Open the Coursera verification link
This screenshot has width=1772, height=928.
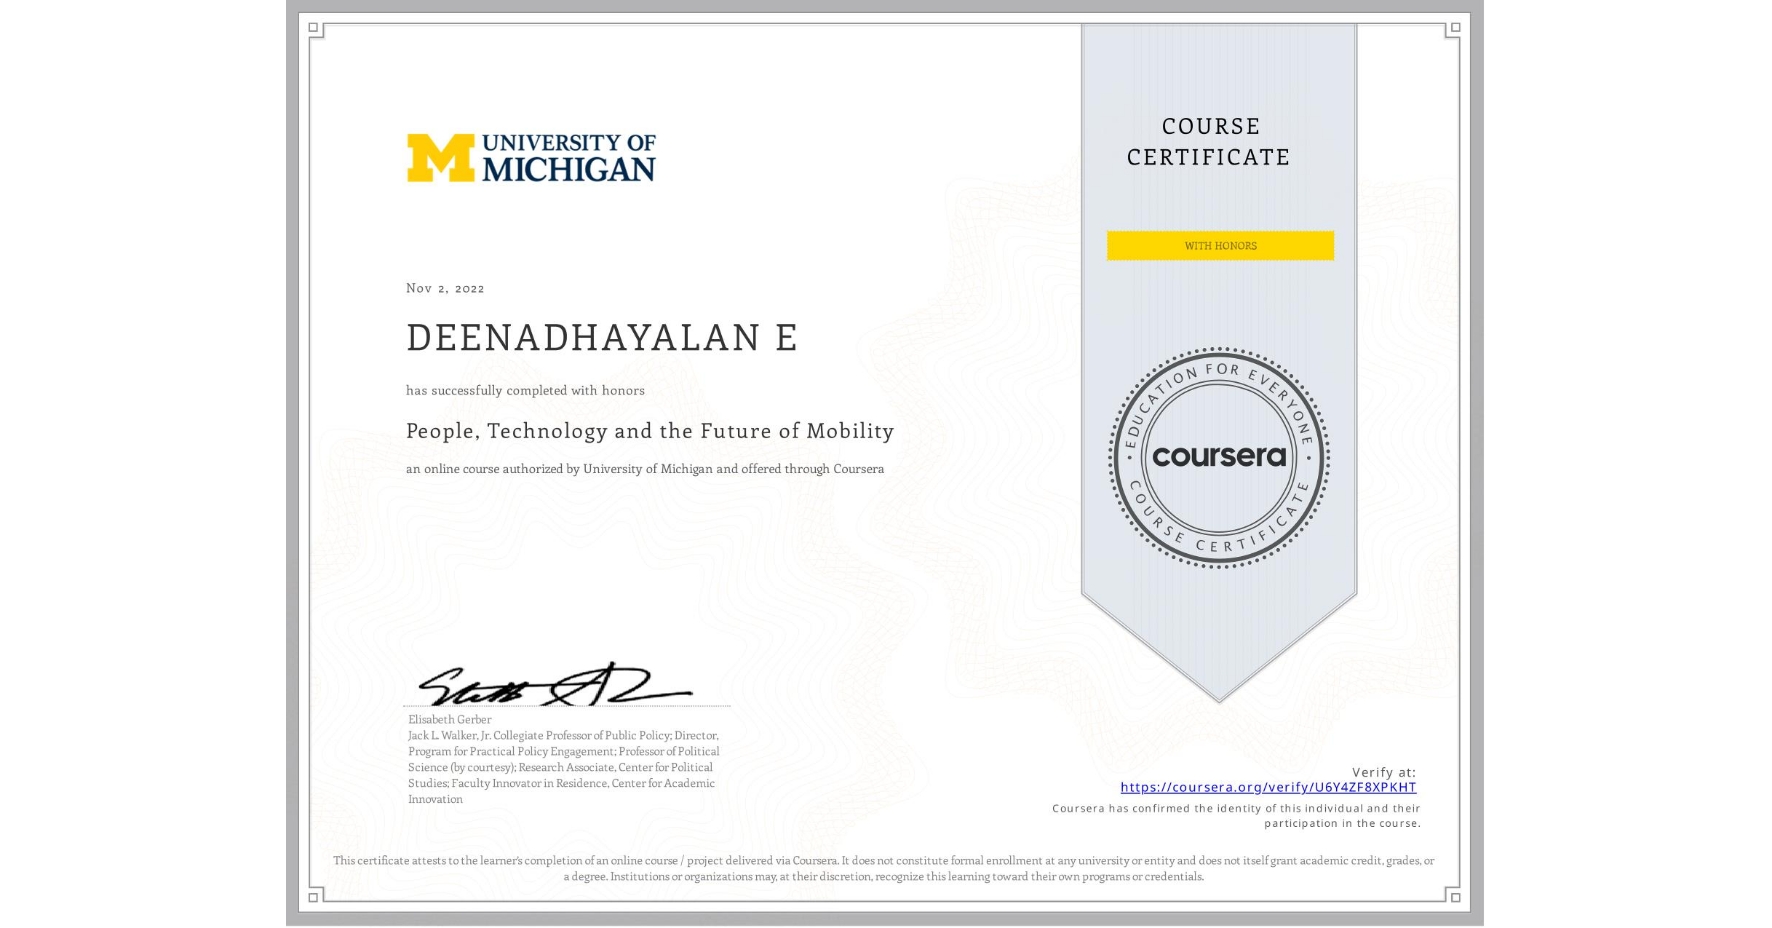pos(1268,787)
